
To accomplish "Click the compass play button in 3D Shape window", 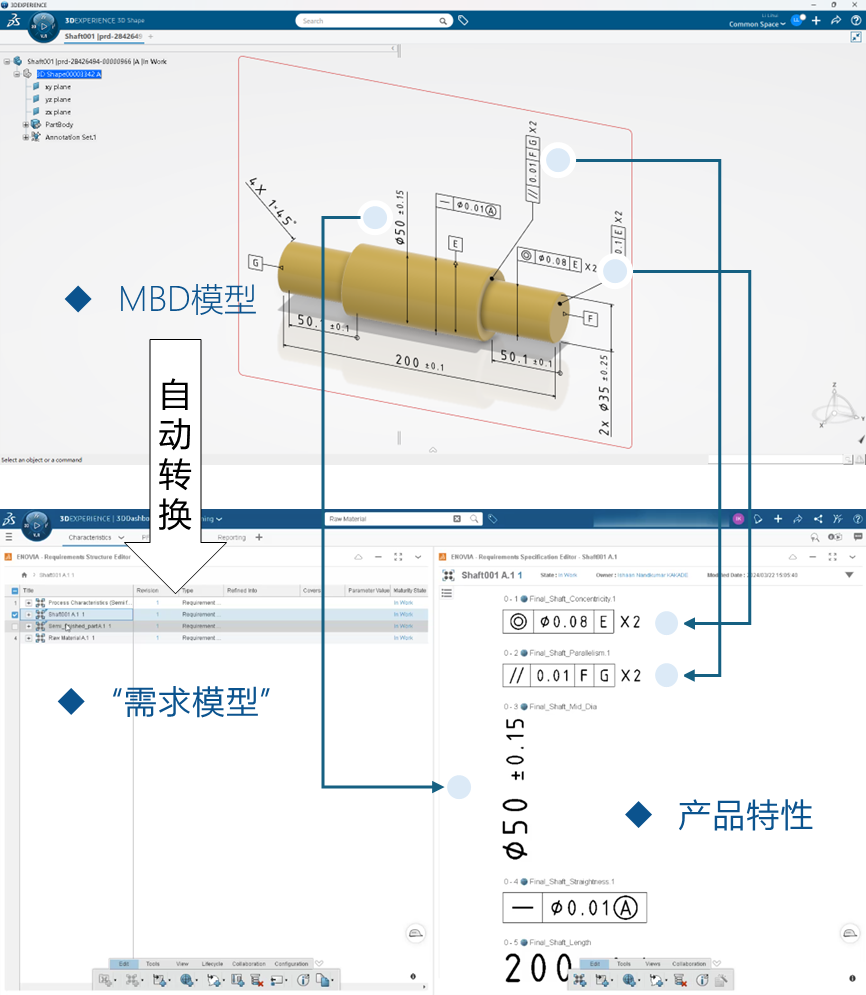I will click(x=43, y=27).
